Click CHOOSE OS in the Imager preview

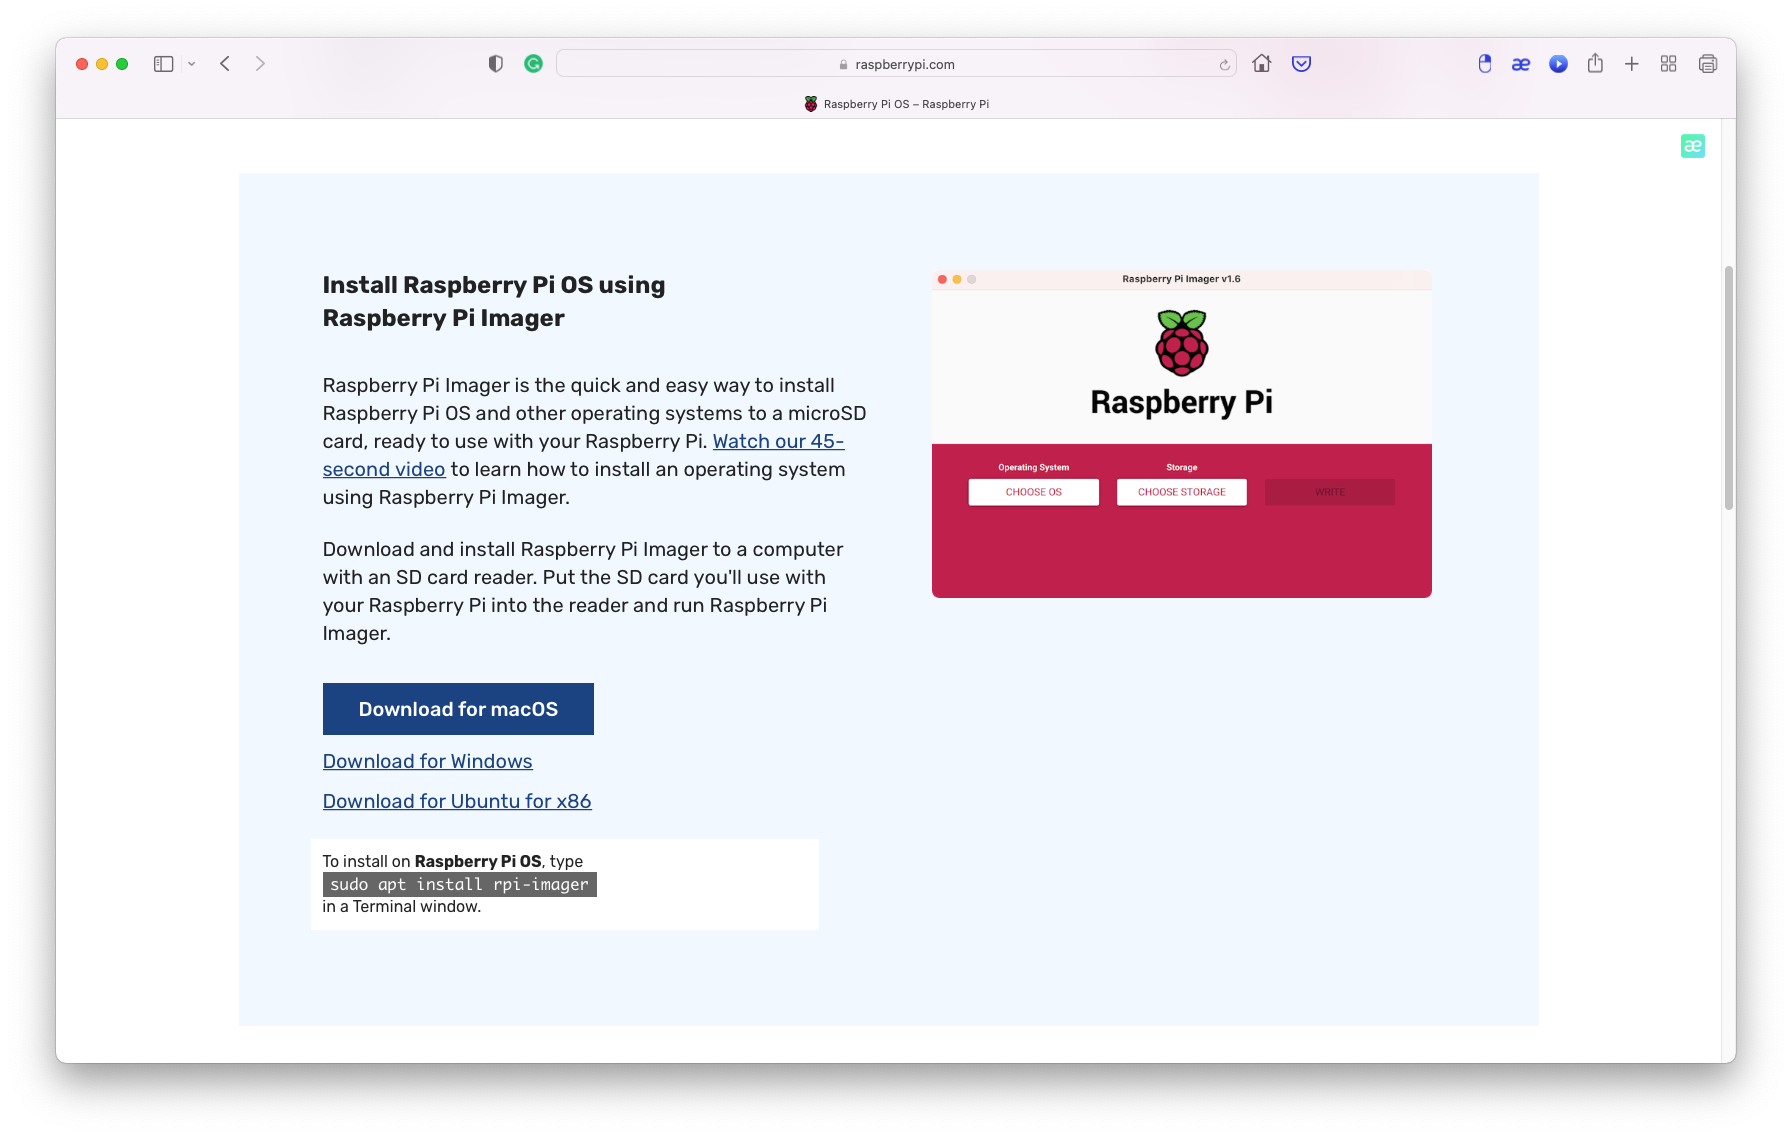click(x=1033, y=492)
